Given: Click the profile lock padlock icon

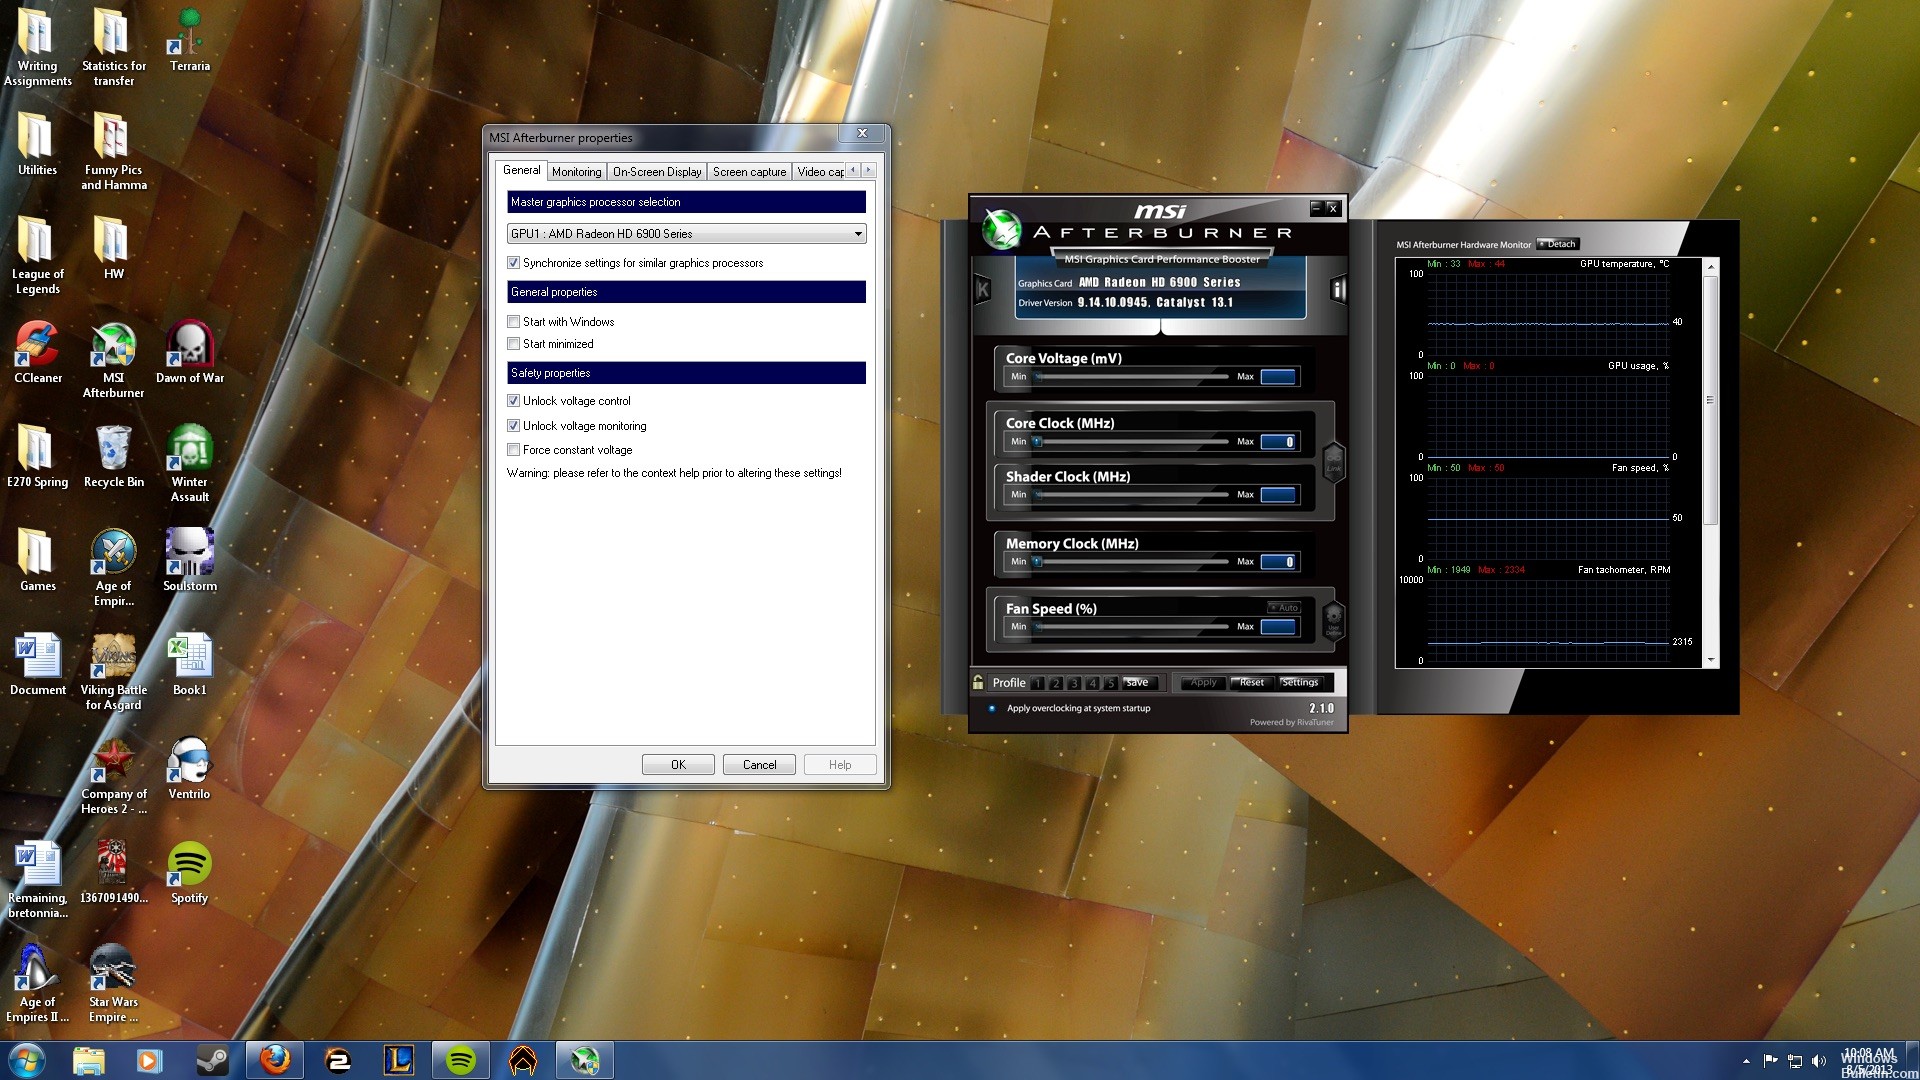Looking at the screenshot, I should pos(978,682).
